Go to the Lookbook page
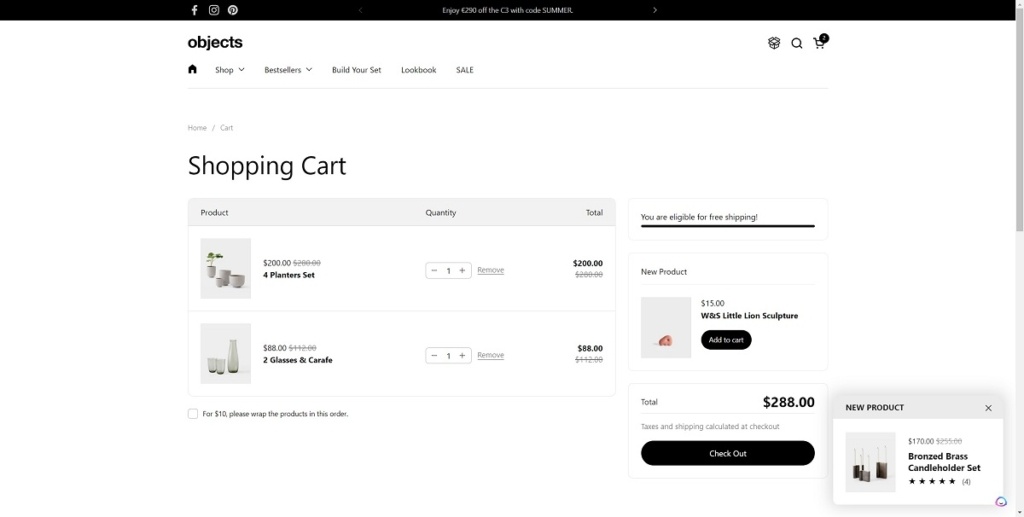This screenshot has height=517, width=1024. 419,70
